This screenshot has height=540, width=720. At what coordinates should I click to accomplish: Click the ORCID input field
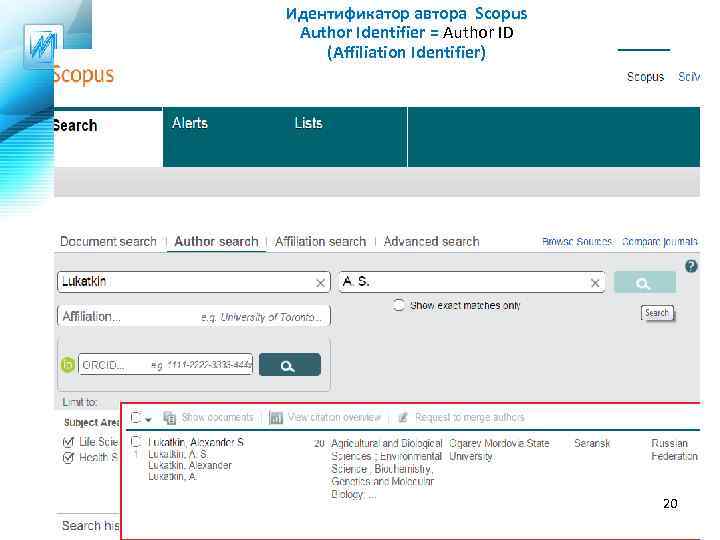click(165, 365)
